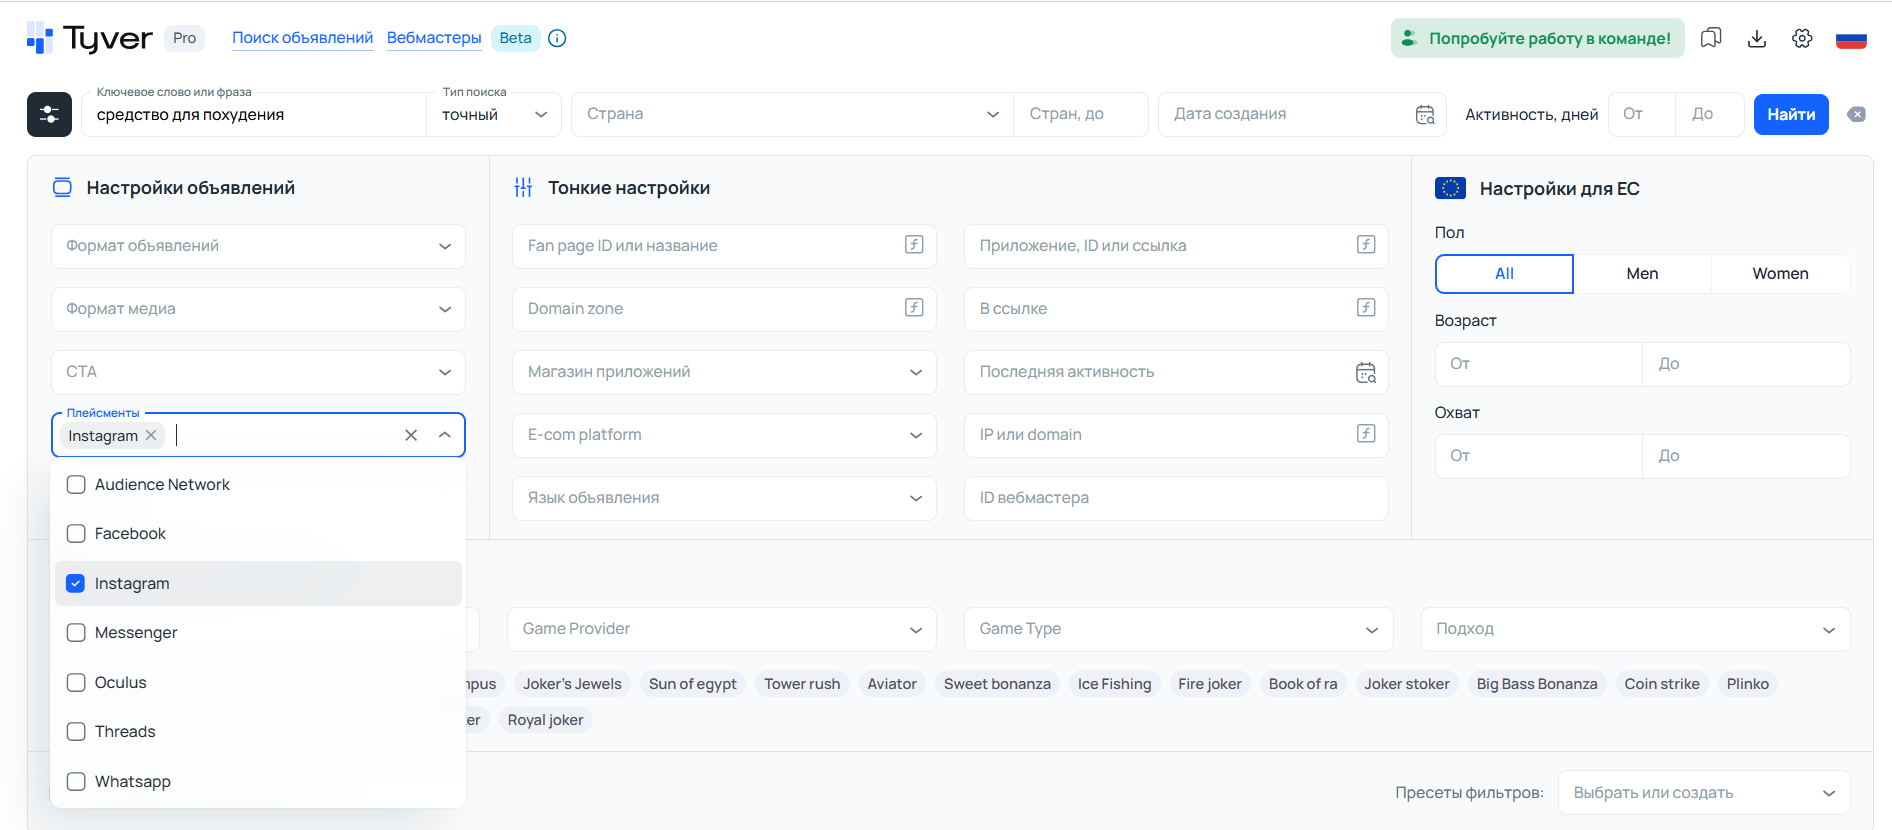This screenshot has width=1892, height=830.
Task: Click Попробуйте работу в команде button
Action: pyautogui.click(x=1537, y=38)
